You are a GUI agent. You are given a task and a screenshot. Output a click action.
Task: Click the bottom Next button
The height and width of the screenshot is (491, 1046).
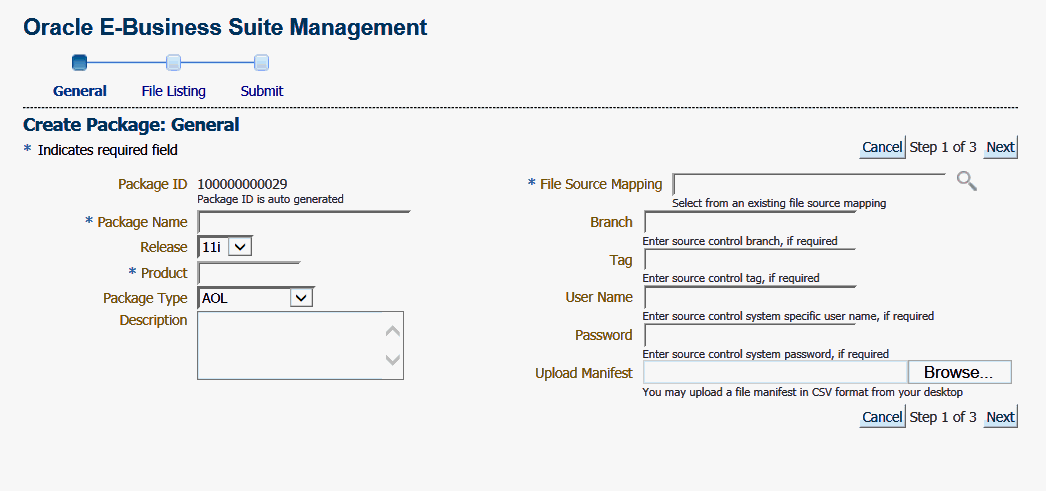click(1000, 417)
